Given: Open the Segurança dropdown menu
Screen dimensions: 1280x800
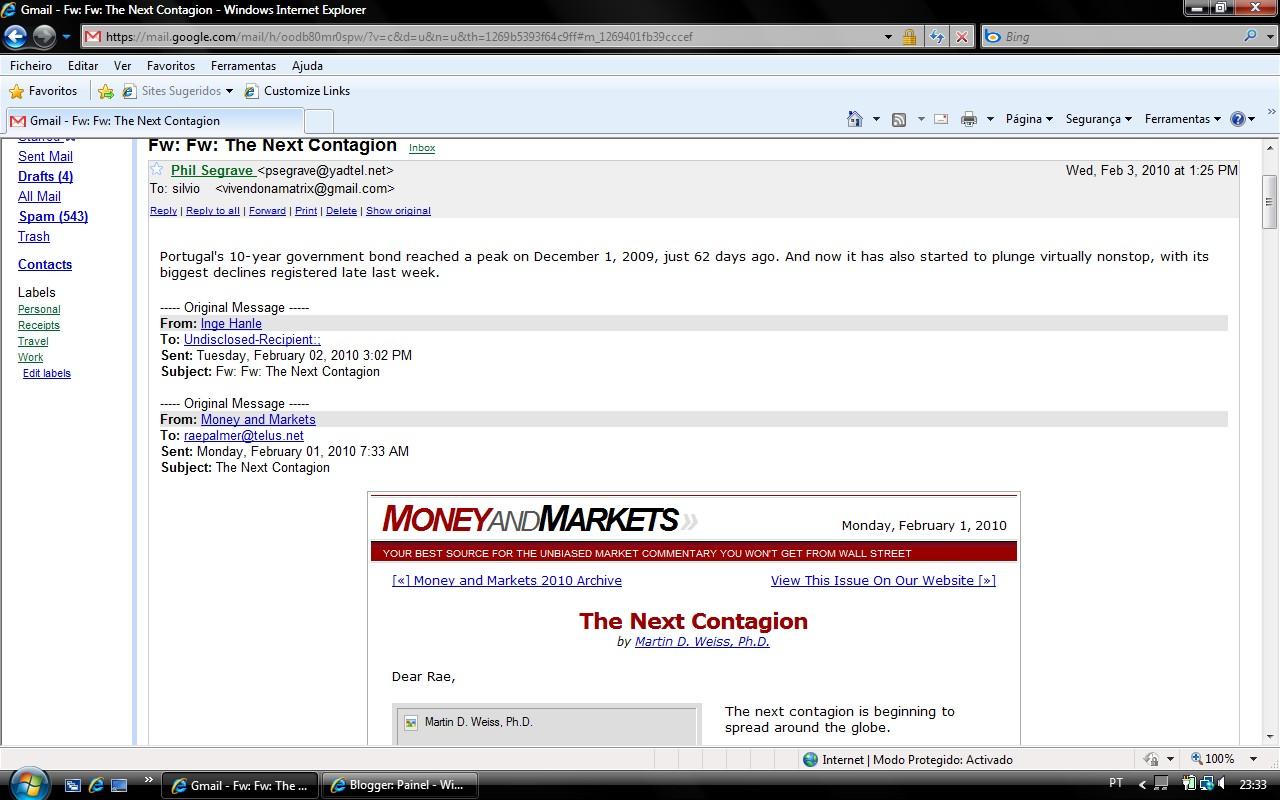Looking at the screenshot, I should (x=1098, y=119).
